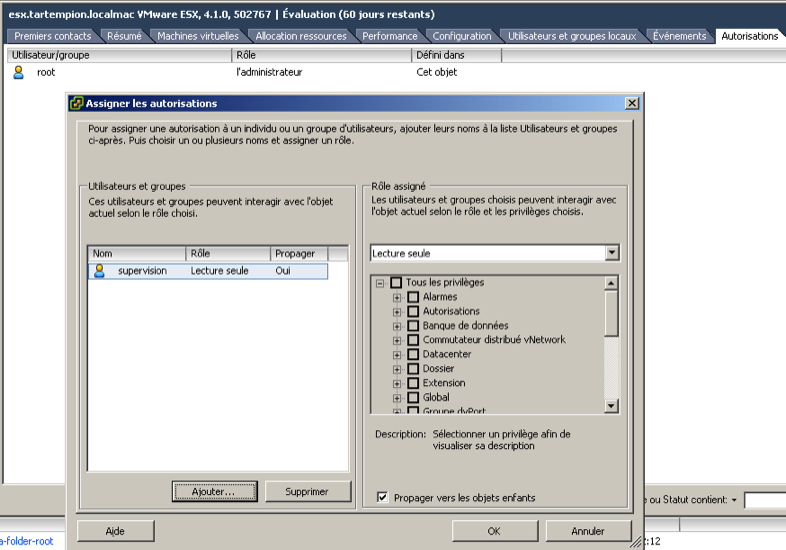This screenshot has width=786, height=550.
Task: Click the VMware icon in dialog title bar
Action: click(76, 103)
